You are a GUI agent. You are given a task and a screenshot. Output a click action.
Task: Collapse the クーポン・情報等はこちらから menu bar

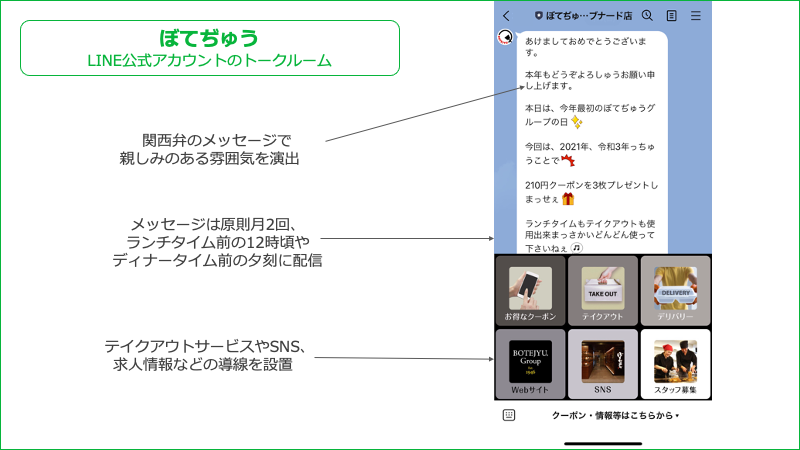click(612, 415)
